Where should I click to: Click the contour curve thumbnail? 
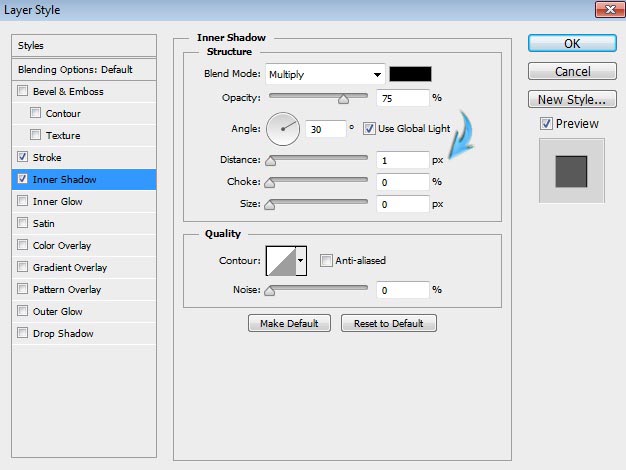click(281, 260)
